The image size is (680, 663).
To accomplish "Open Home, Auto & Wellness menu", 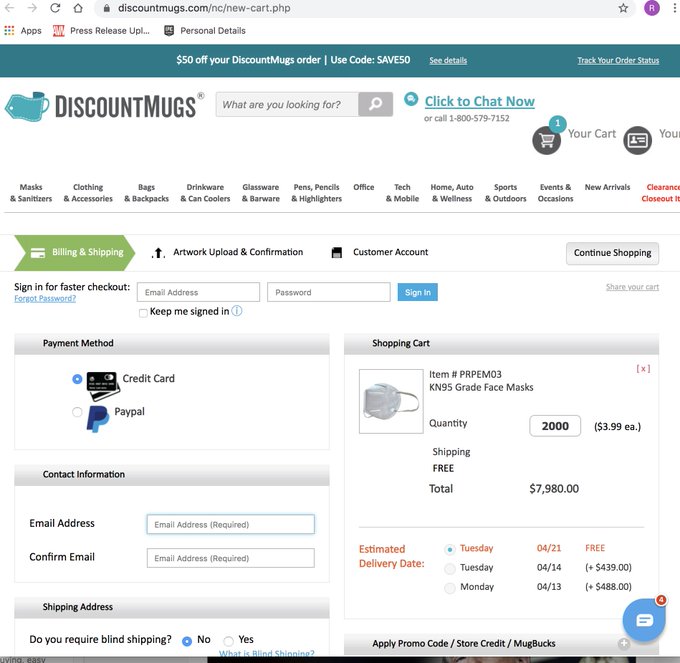I will (452, 193).
